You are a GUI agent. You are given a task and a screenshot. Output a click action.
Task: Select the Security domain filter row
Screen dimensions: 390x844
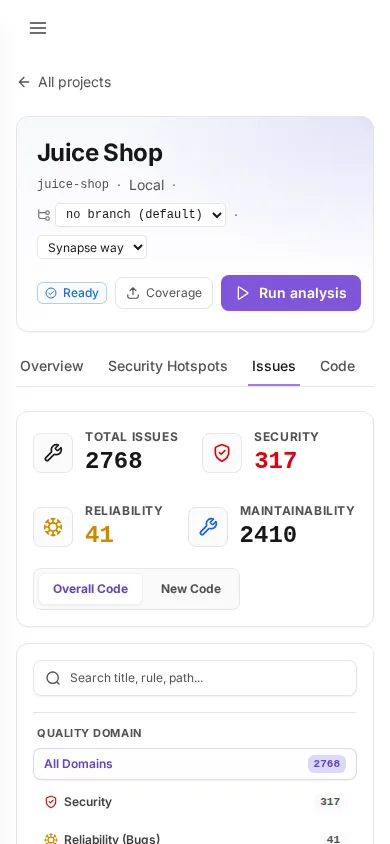[195, 802]
